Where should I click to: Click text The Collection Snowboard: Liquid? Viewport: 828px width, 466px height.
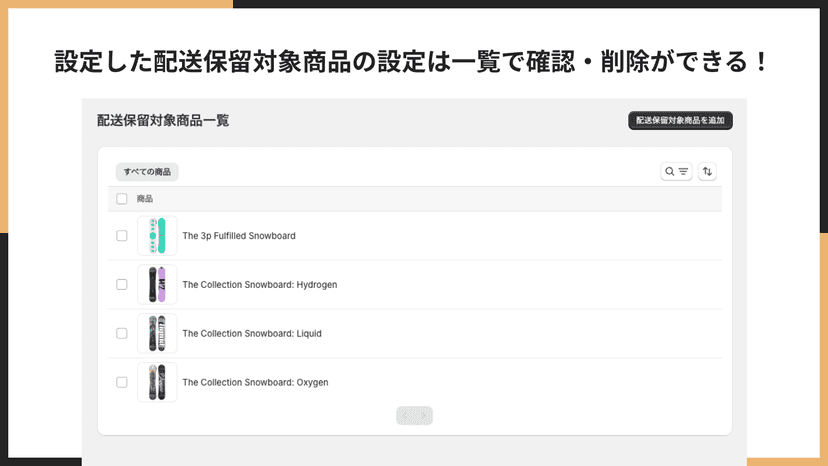252,333
